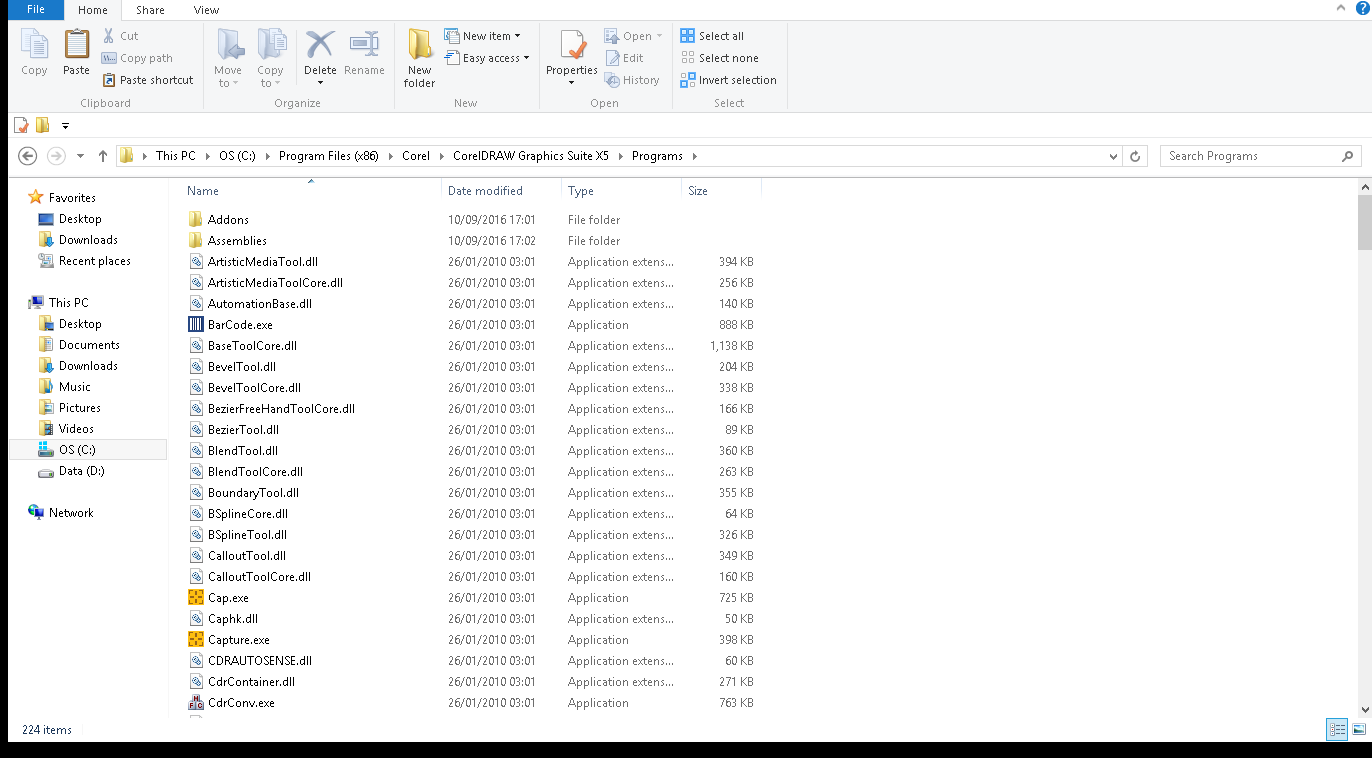The image size is (1372, 758).
Task: Click the vertical scrollbar down arrow
Action: 1365,710
